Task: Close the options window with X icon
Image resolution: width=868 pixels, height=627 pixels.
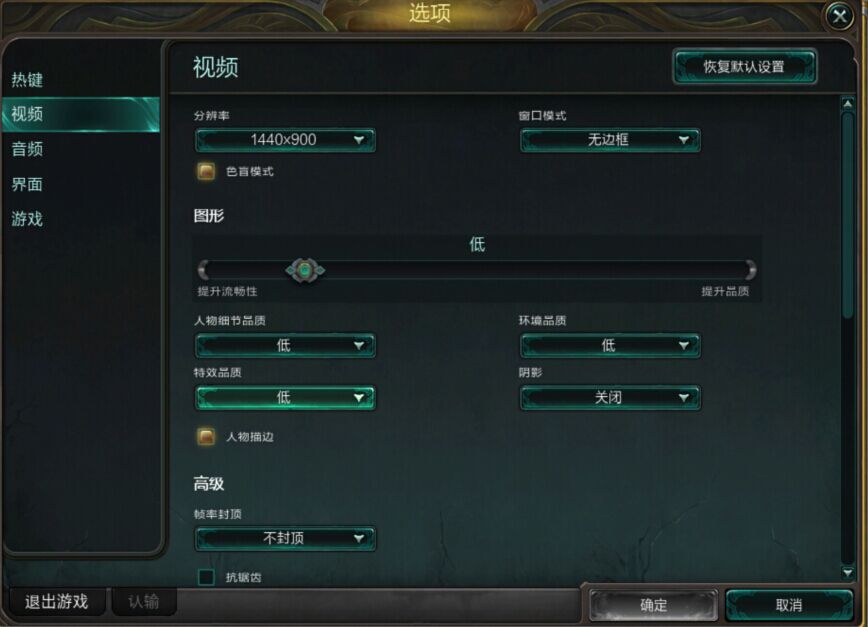Action: coord(839,16)
